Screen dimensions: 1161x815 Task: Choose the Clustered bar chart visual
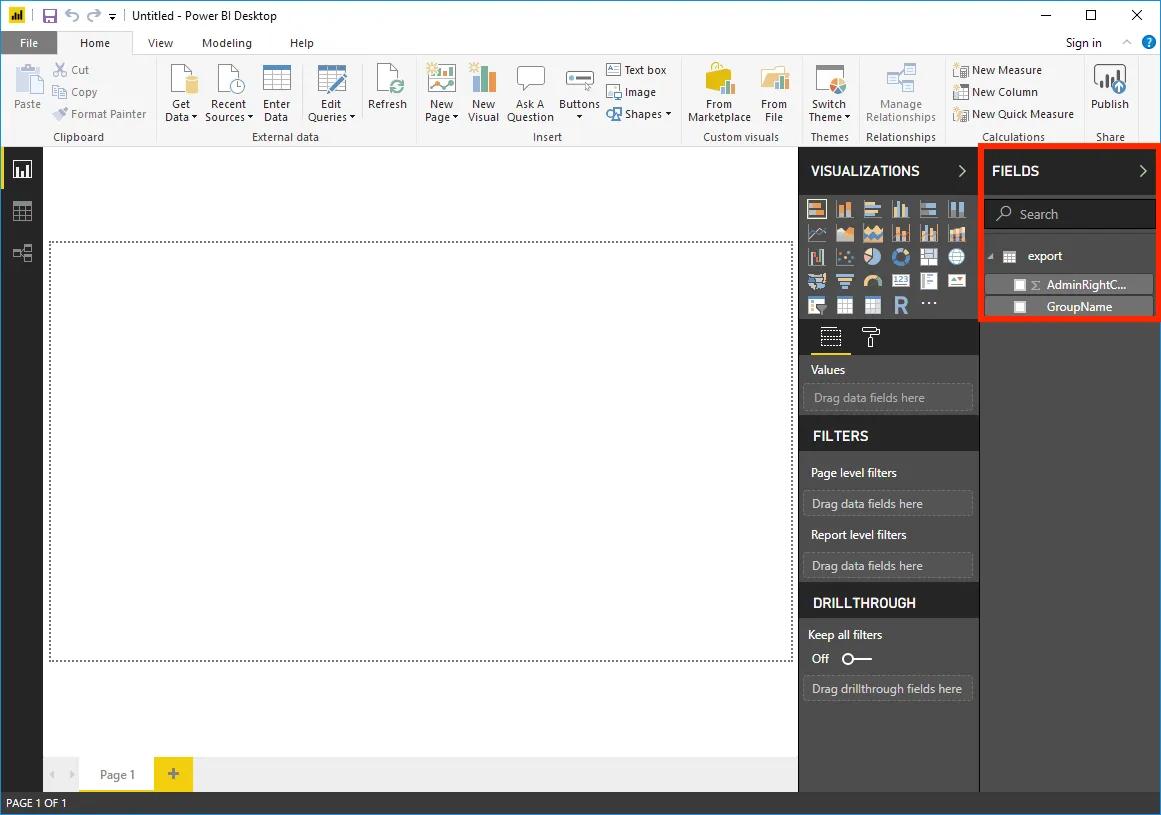872,209
